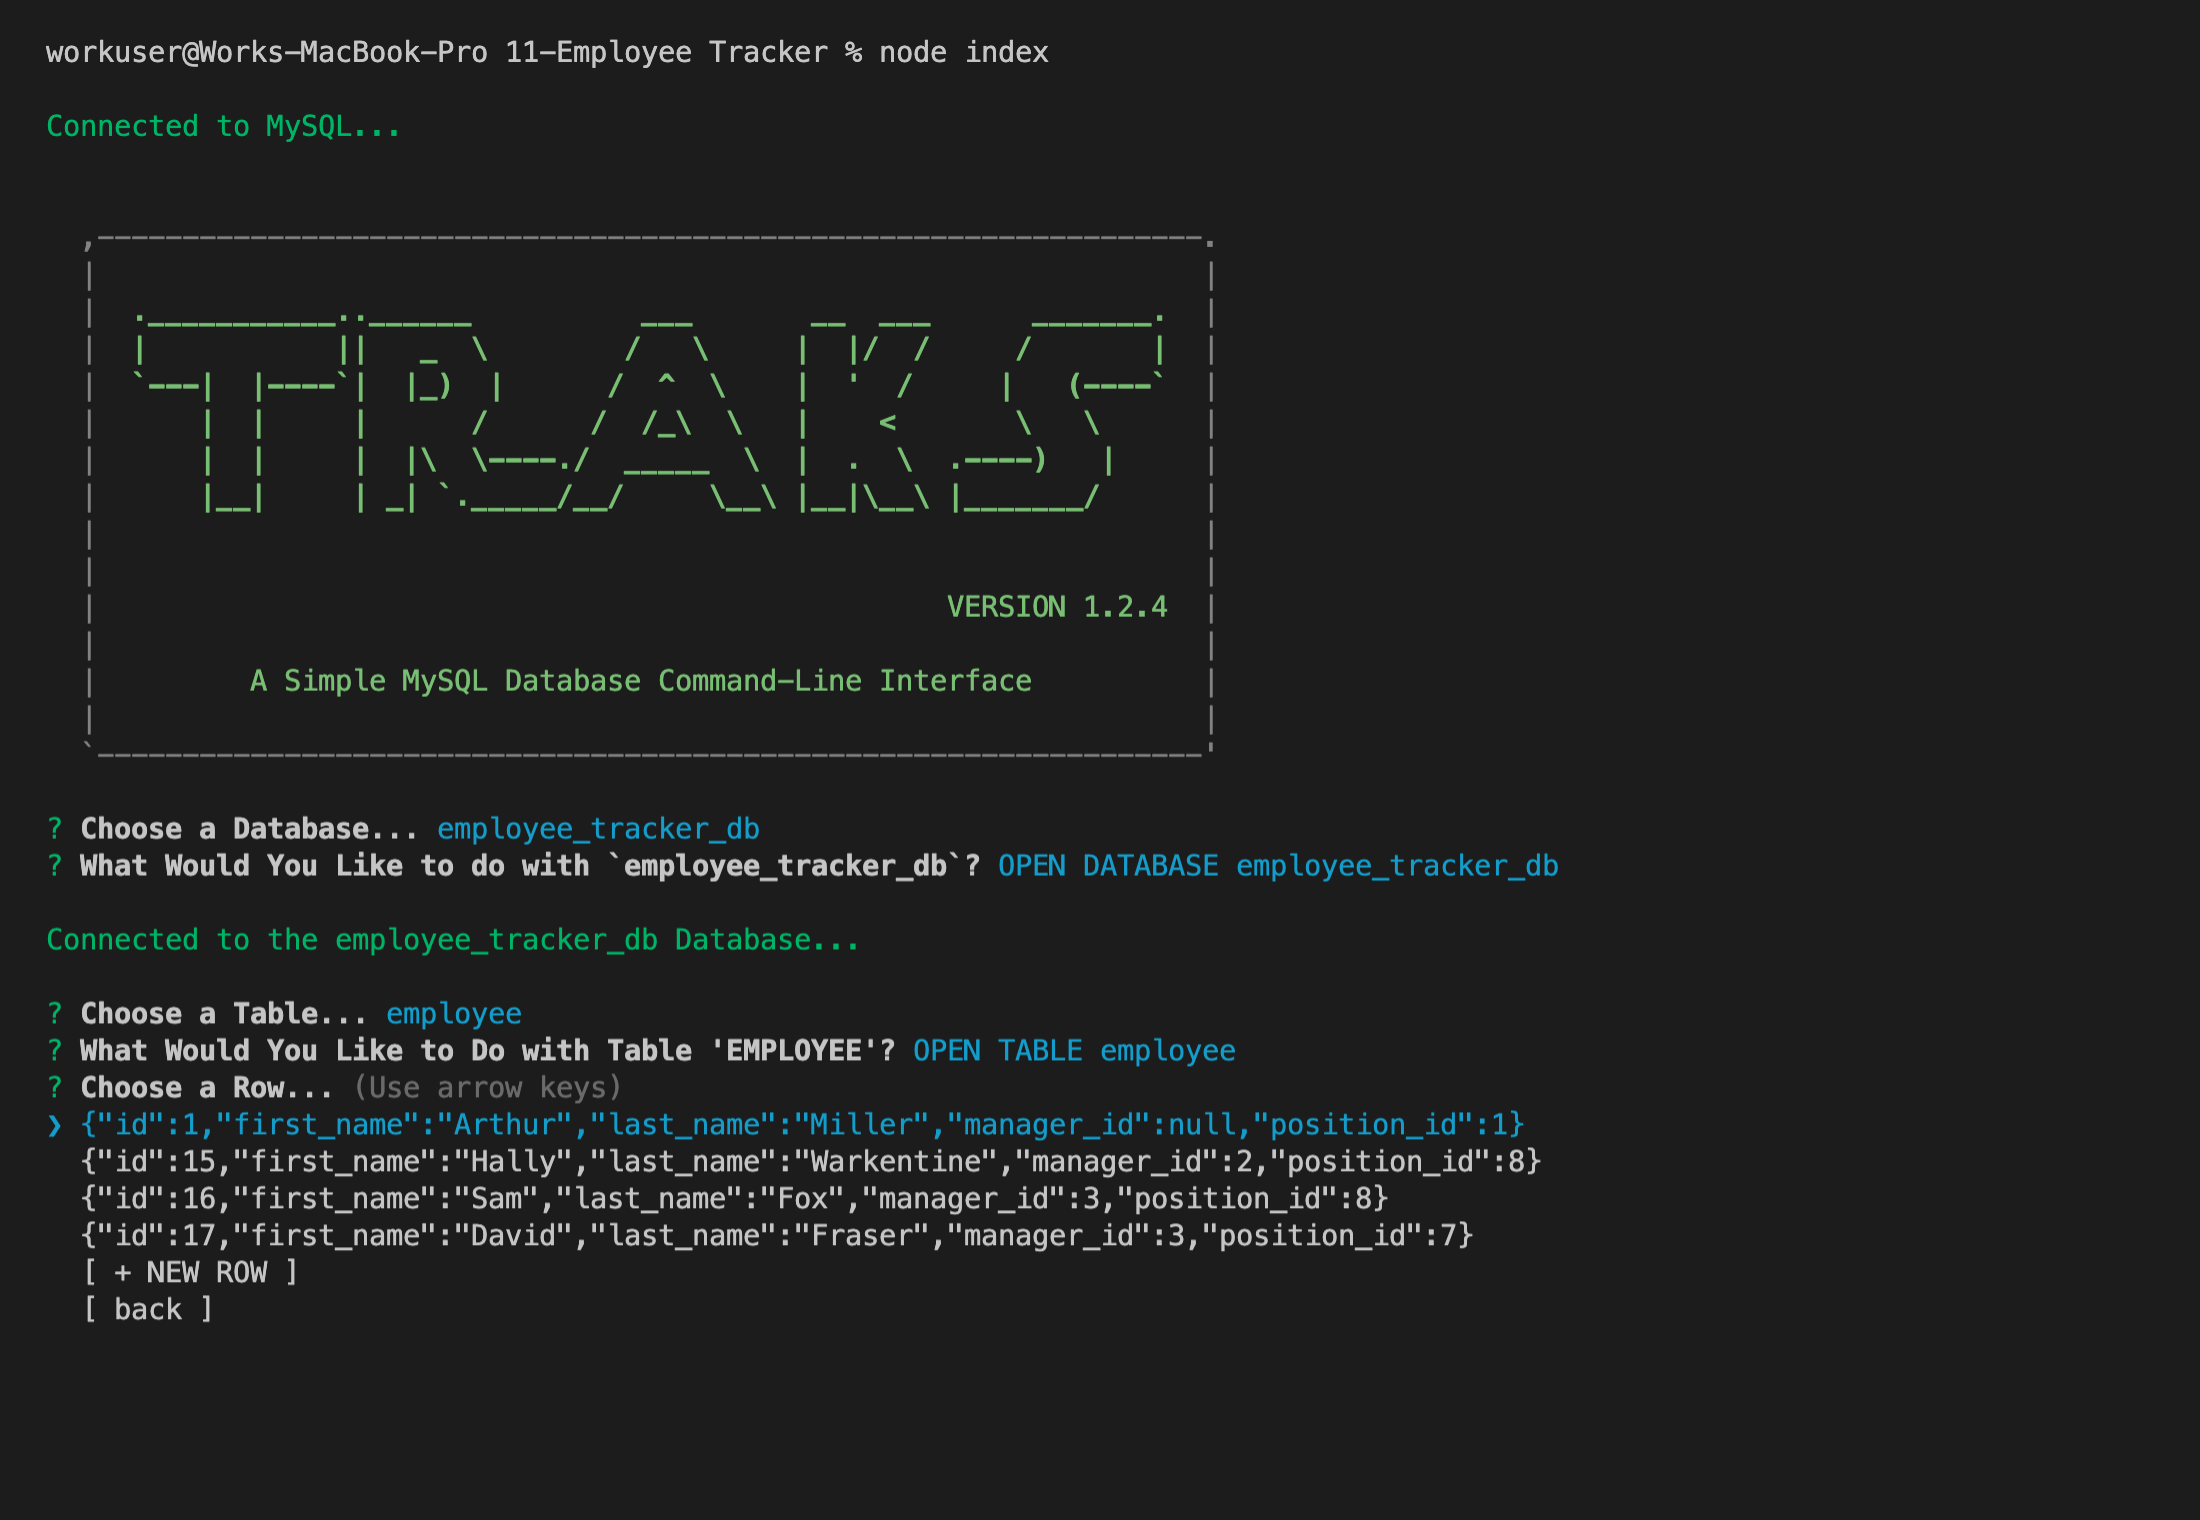
Task: Click the 'Choose a Database...' prompt
Action: [x=248, y=829]
